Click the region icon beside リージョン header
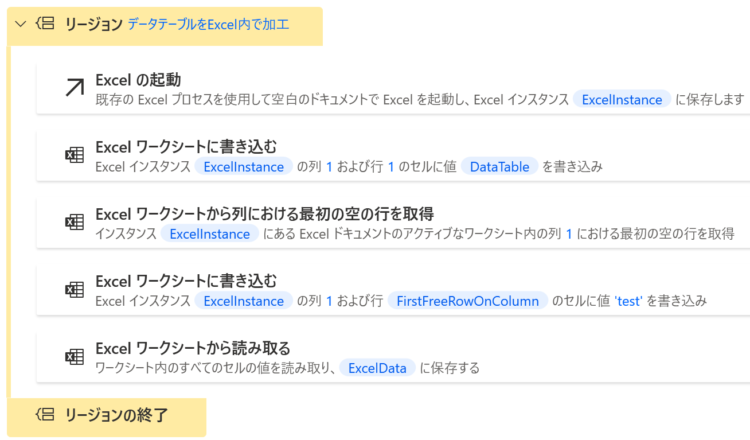The height and width of the screenshot is (440, 750). pos(45,23)
